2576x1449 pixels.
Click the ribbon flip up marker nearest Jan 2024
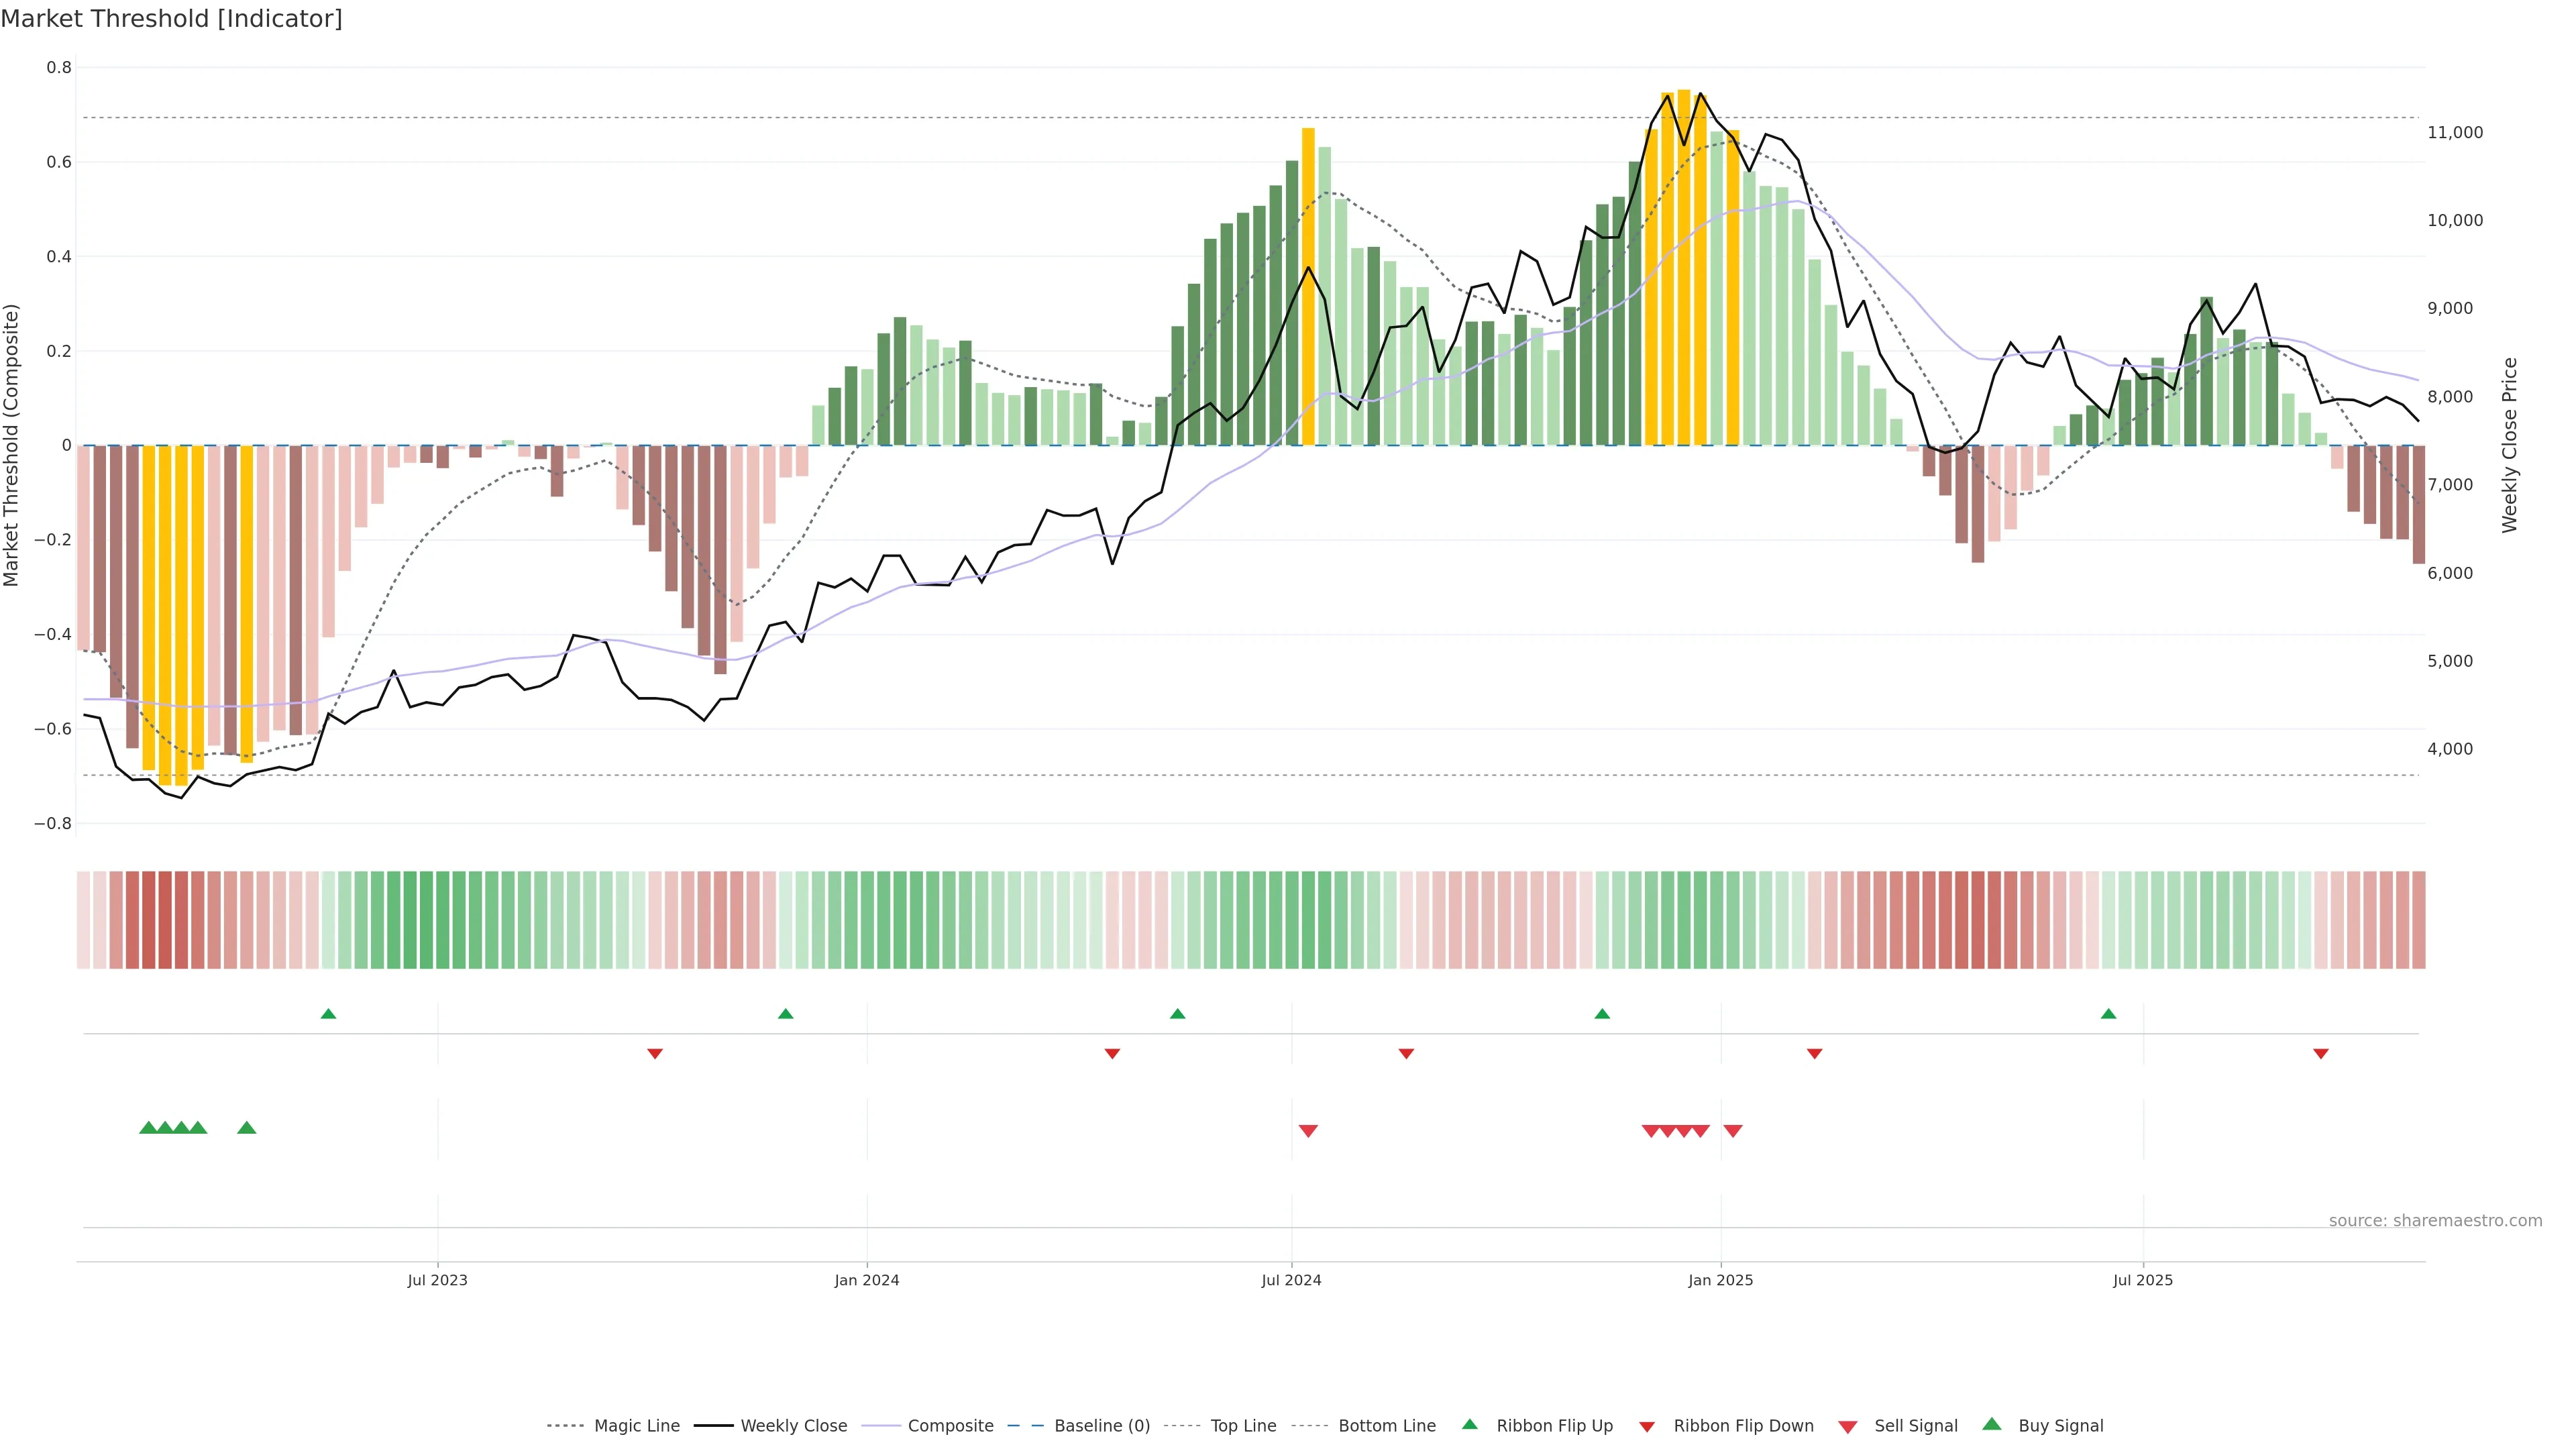tap(786, 1014)
